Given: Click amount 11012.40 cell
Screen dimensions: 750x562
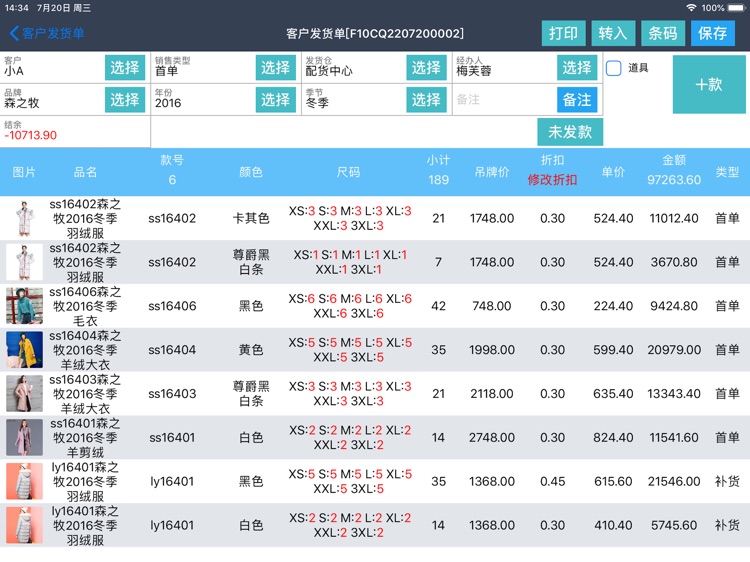Looking at the screenshot, I should [x=674, y=219].
